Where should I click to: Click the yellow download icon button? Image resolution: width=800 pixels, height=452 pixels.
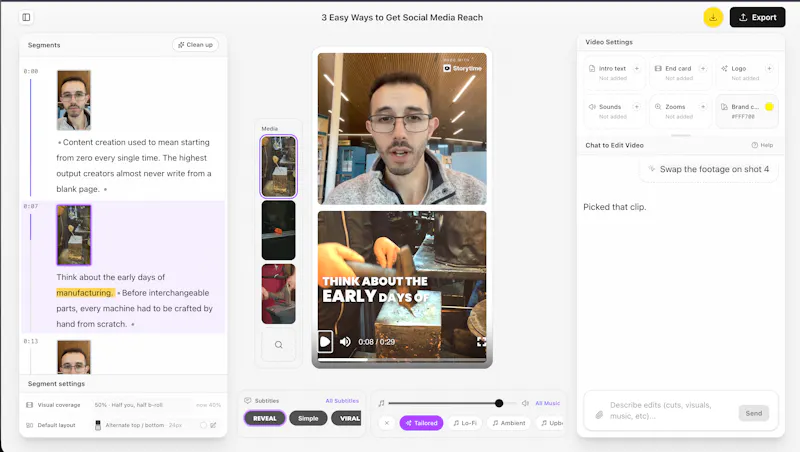713,17
